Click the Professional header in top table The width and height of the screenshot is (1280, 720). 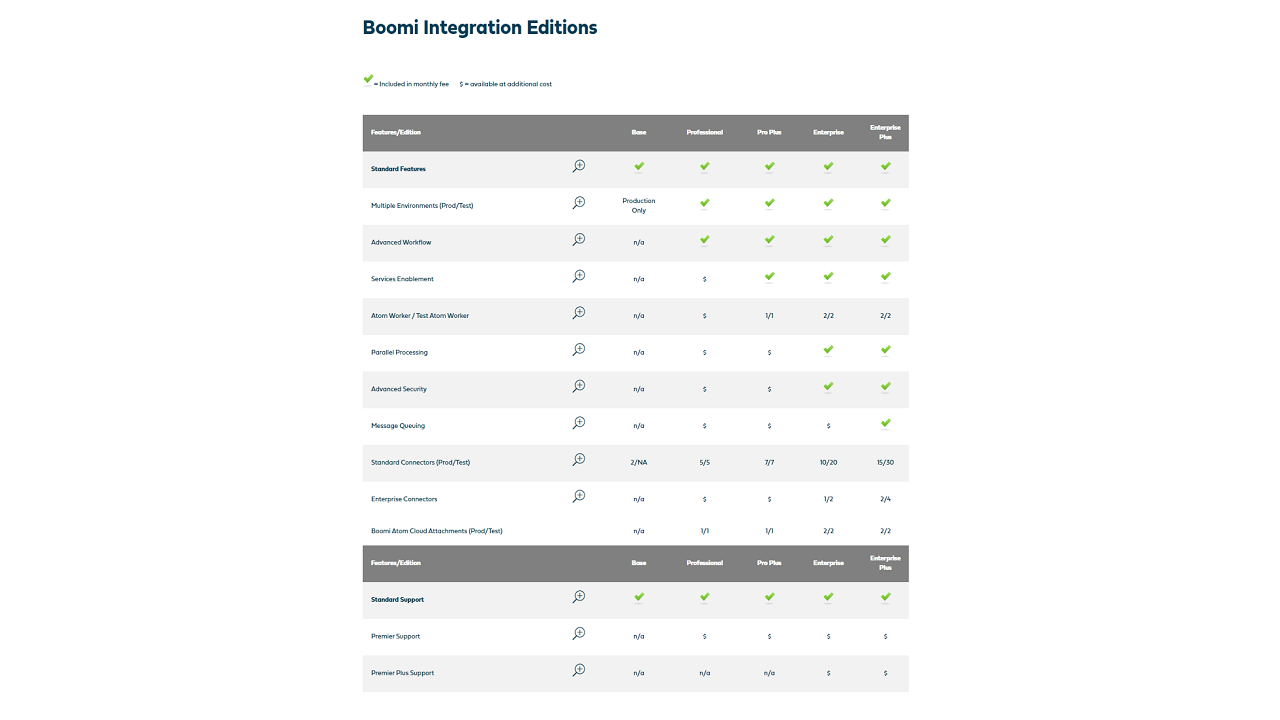coord(705,133)
